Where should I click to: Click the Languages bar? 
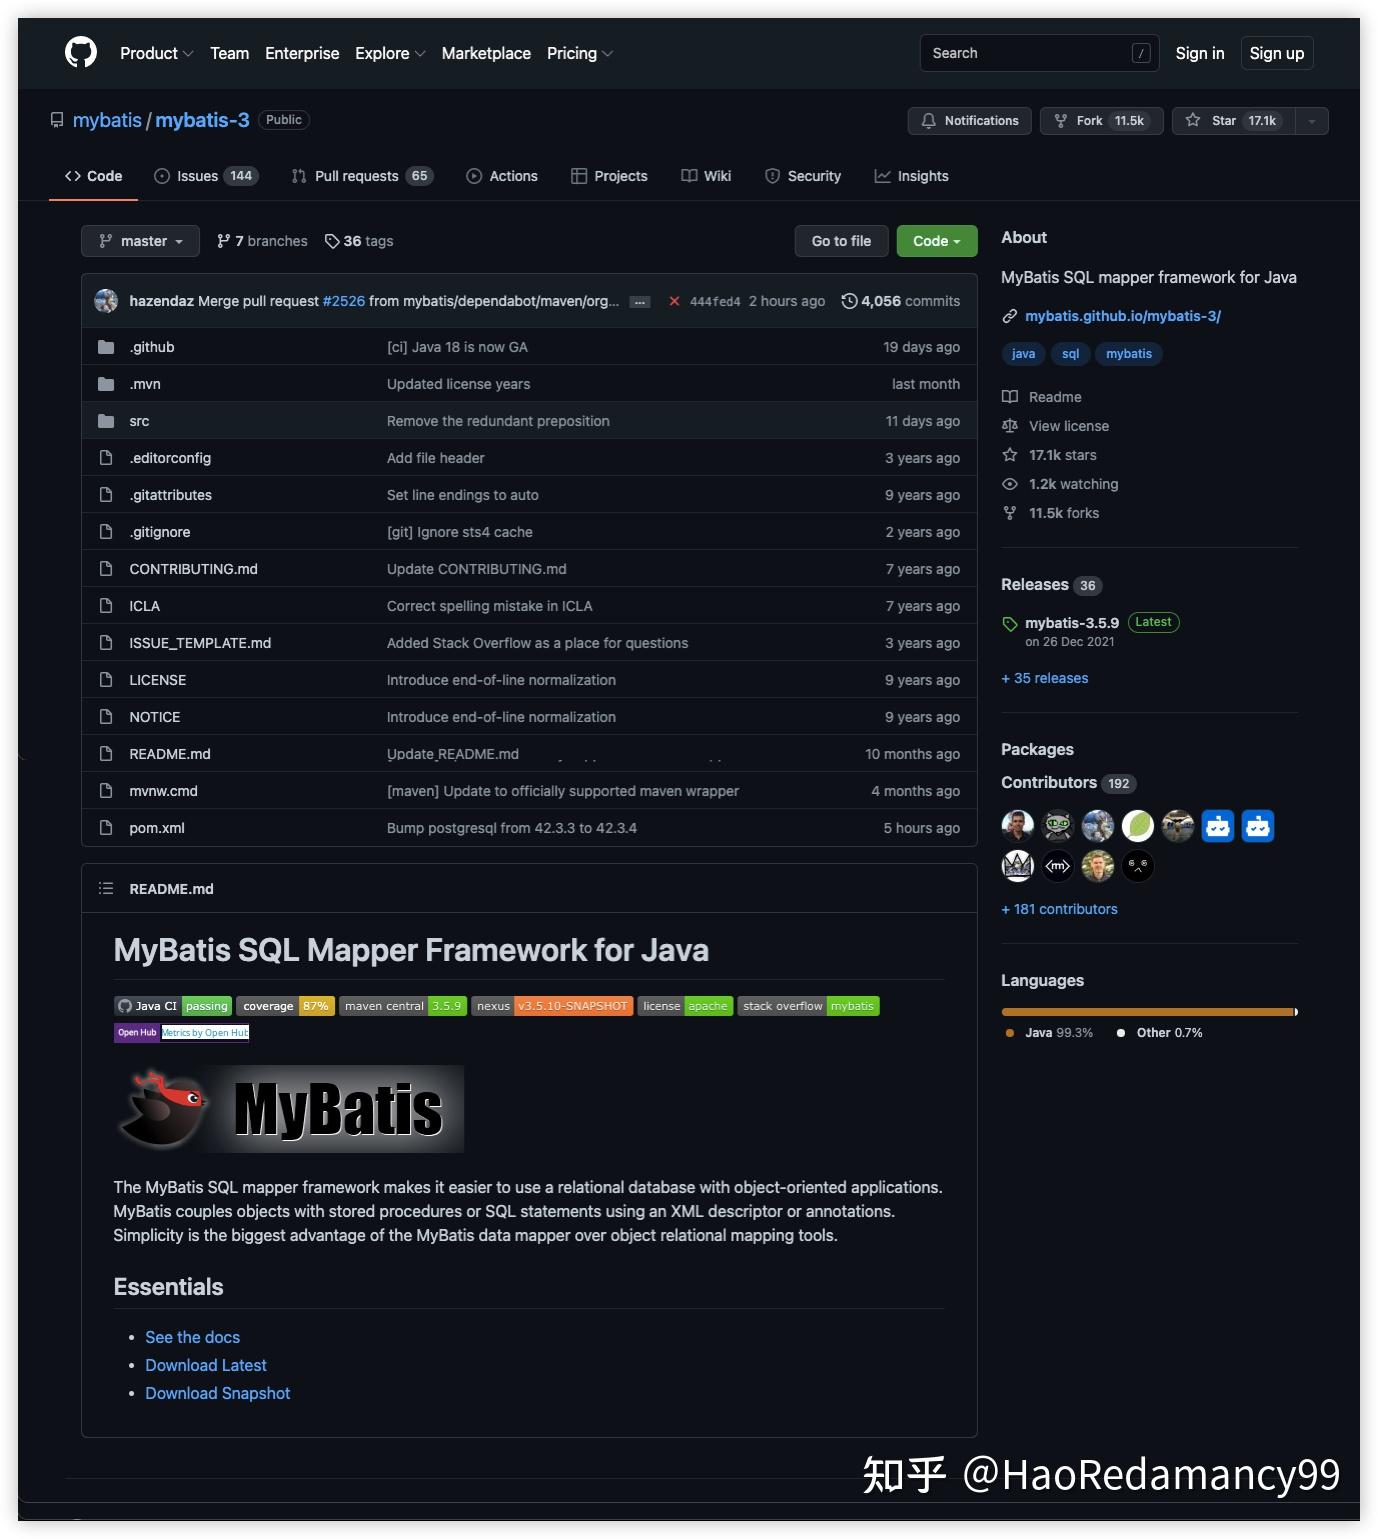1150,1012
